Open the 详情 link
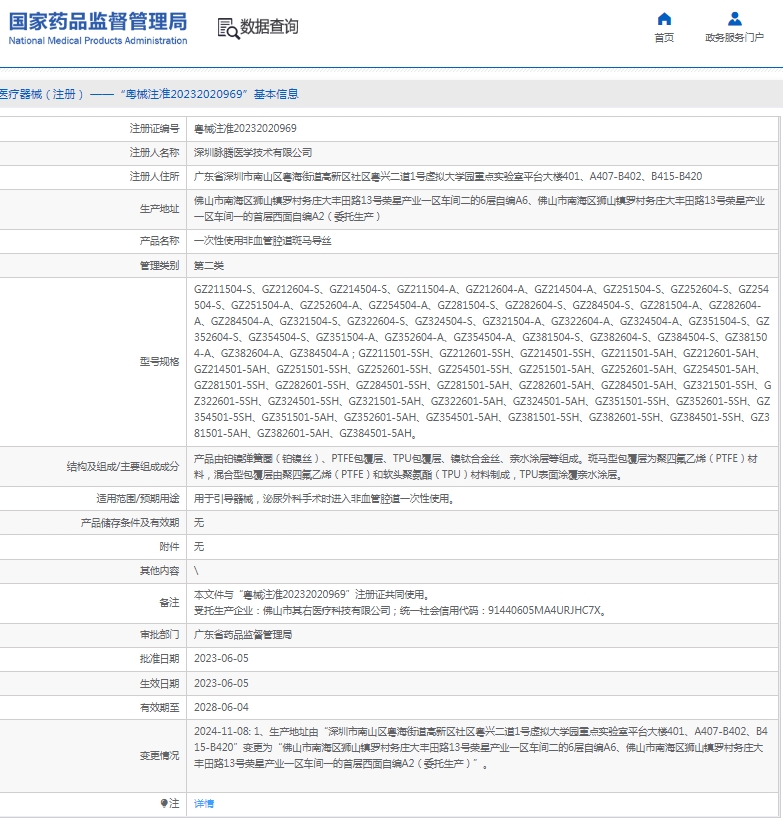783x822 pixels. 204,803
